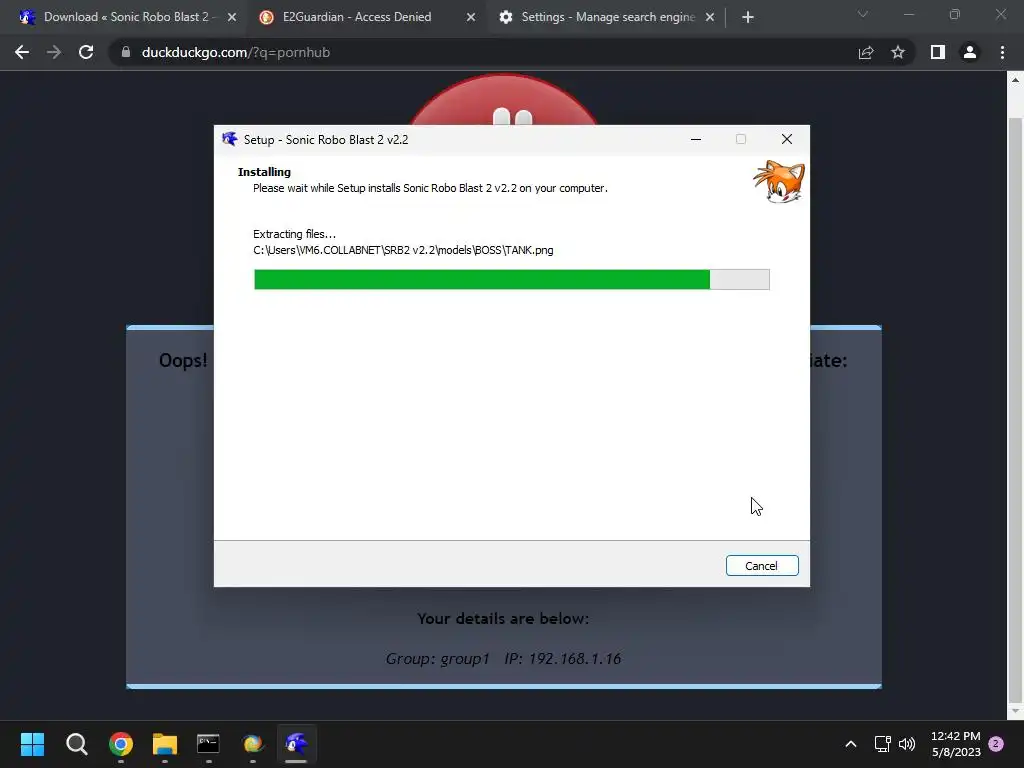The height and width of the screenshot is (768, 1024).
Task: Cancel the Sonic Robo Blast 2 installation
Action: (x=761, y=566)
